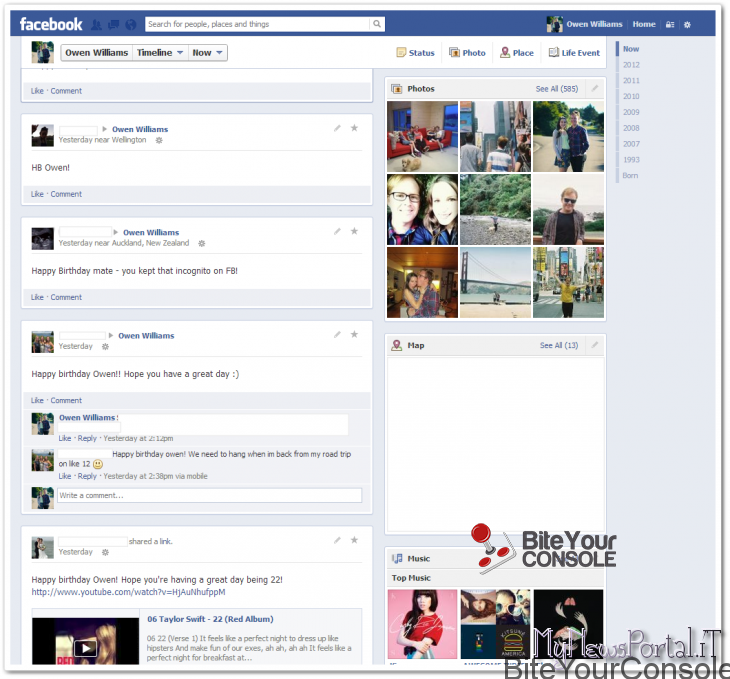Jump to 2012 on the timeline

point(631,65)
